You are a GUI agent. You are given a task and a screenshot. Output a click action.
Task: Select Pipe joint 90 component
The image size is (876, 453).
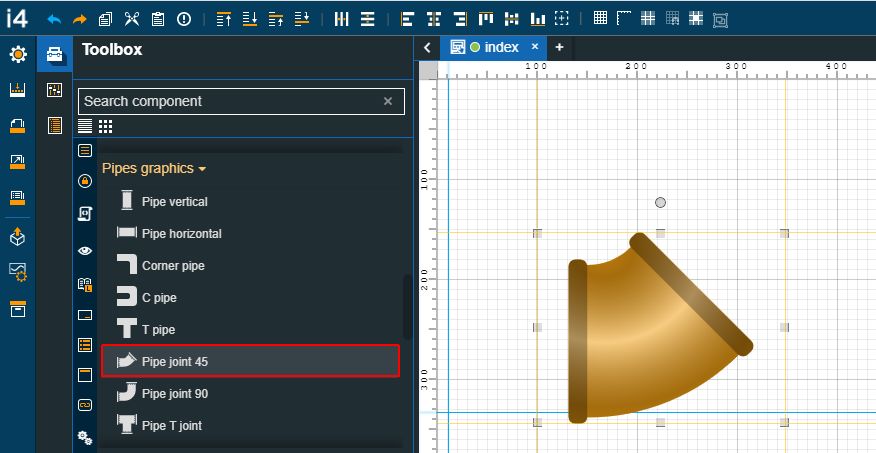pyautogui.click(x=174, y=394)
